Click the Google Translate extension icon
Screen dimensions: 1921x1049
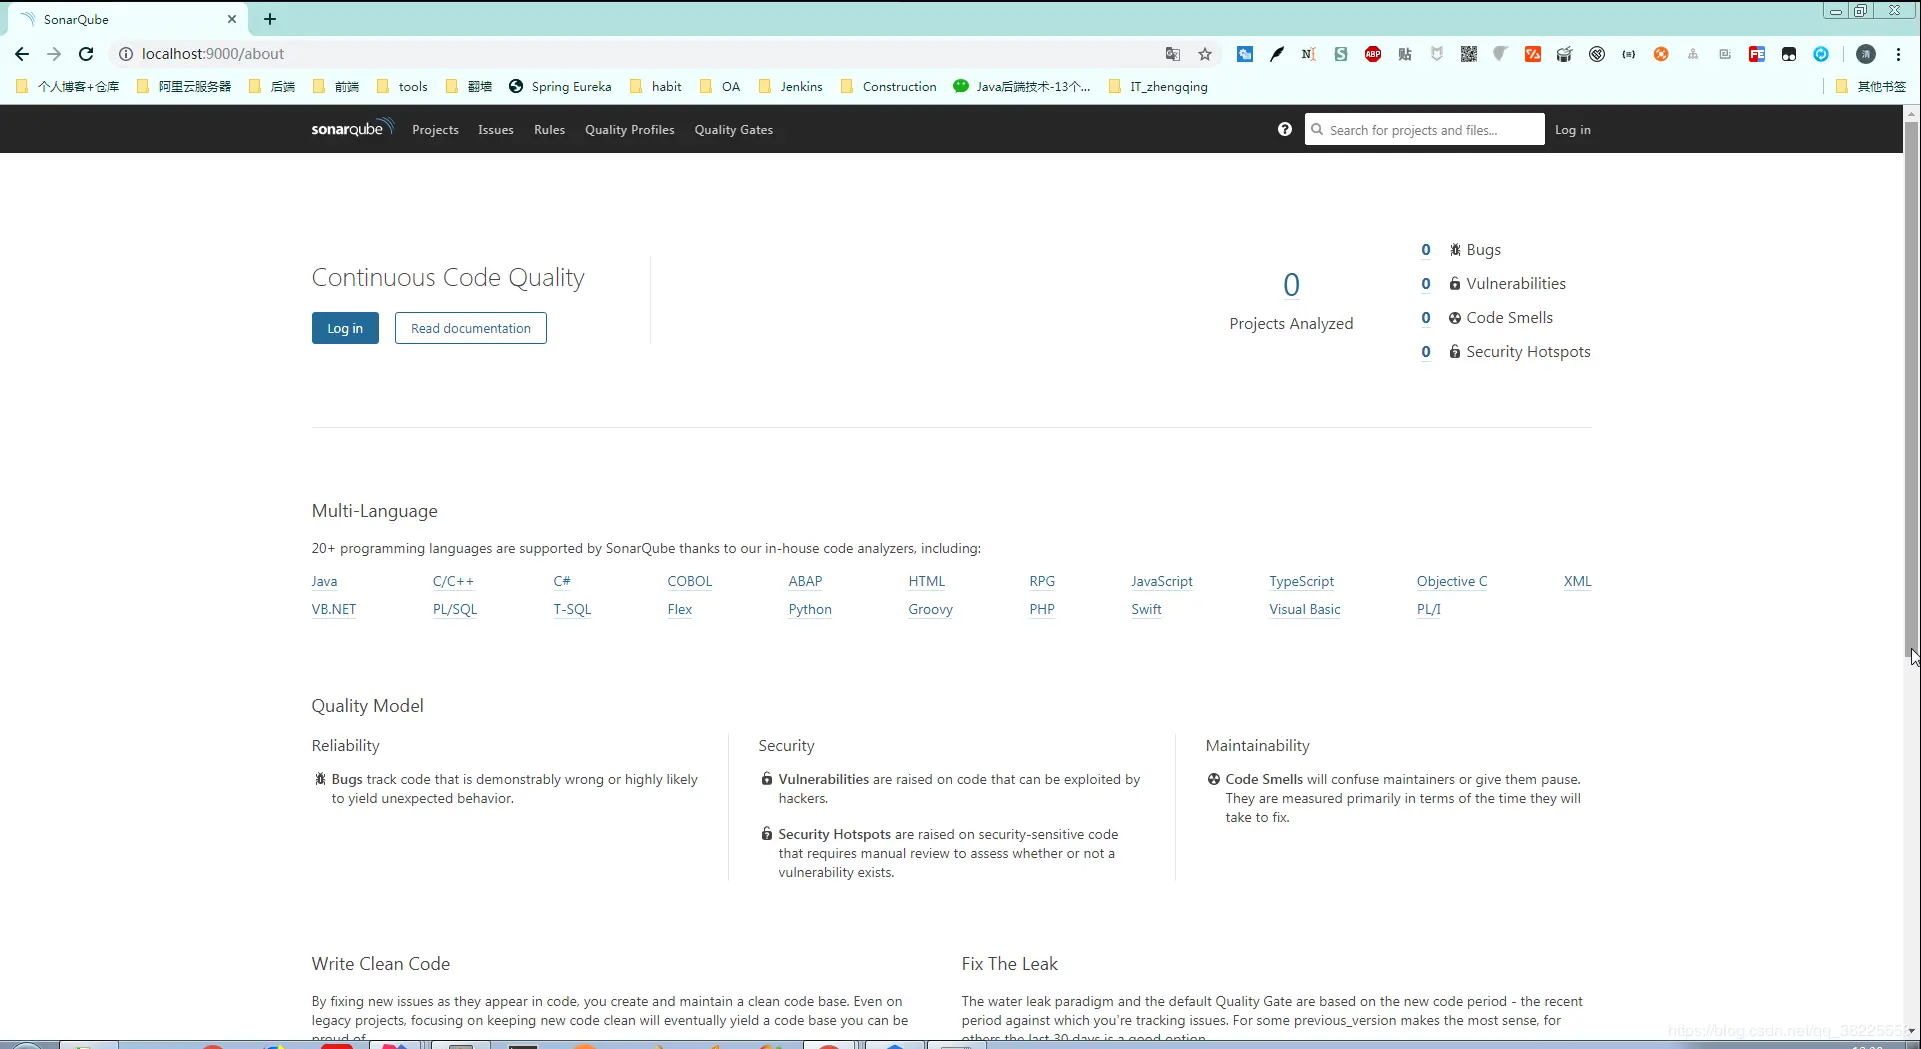1173,54
